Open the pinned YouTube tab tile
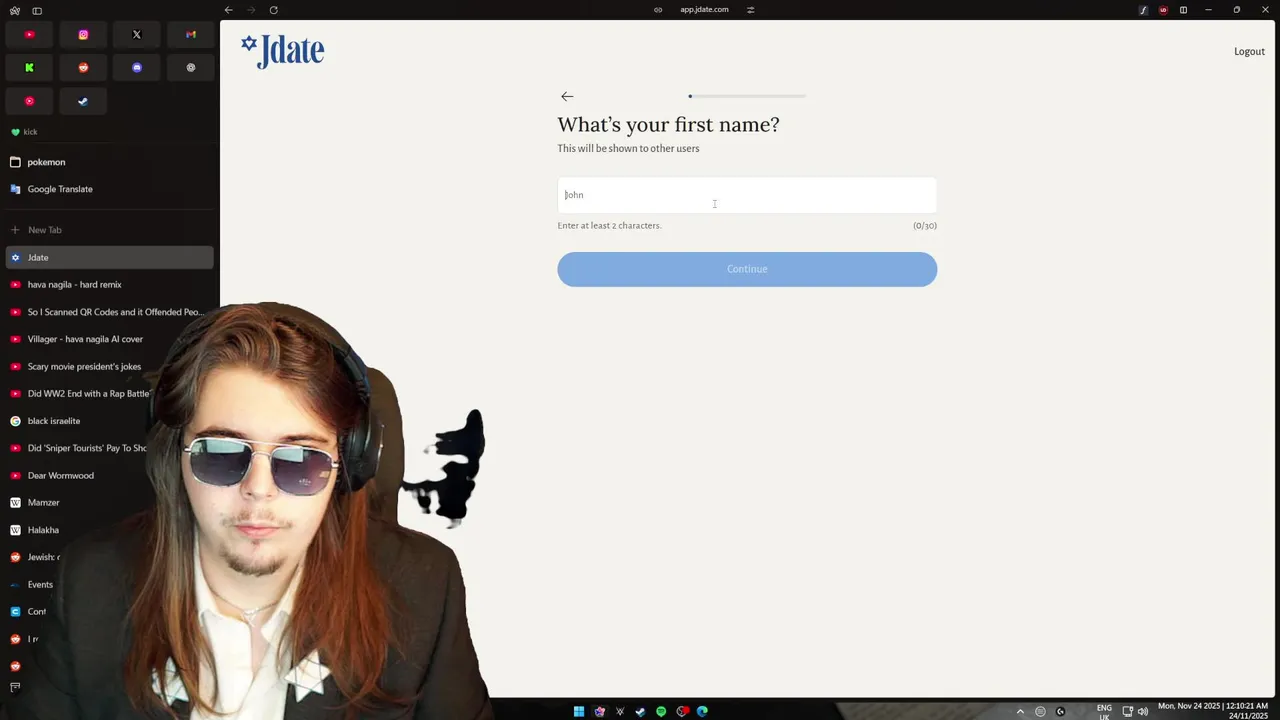 29,34
